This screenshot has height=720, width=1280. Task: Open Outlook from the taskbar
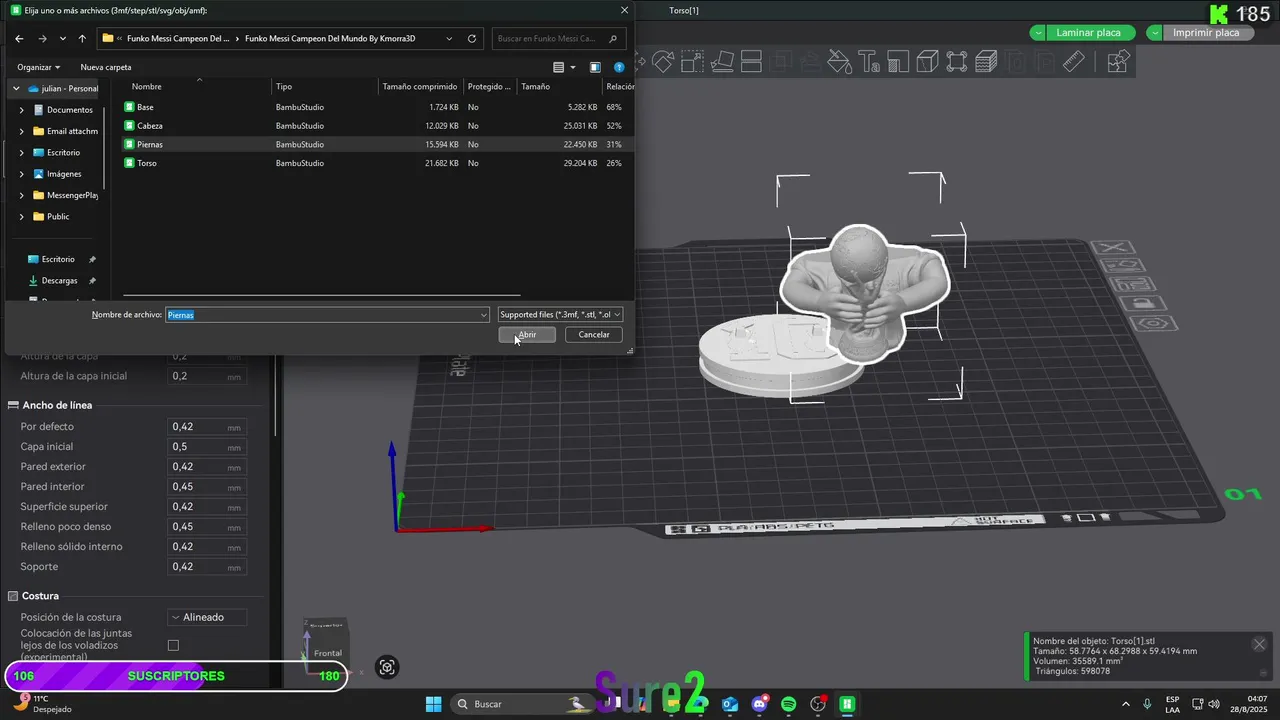pos(730,704)
